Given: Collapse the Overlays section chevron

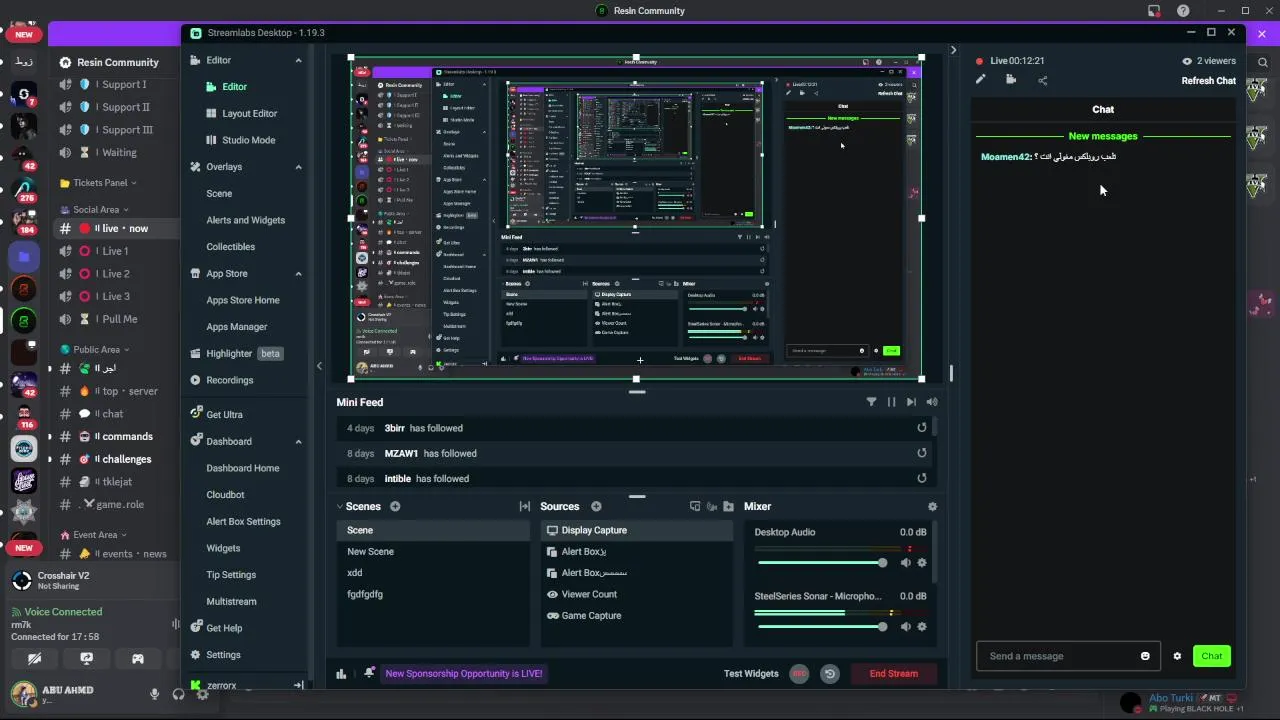Looking at the screenshot, I should point(298,167).
